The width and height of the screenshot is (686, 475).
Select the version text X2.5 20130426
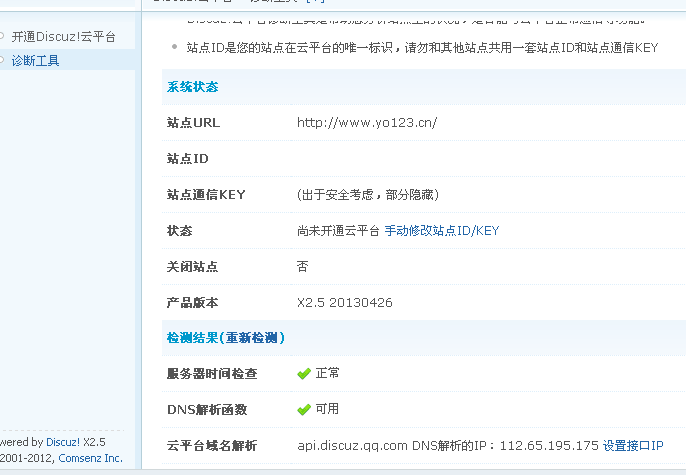(x=345, y=302)
